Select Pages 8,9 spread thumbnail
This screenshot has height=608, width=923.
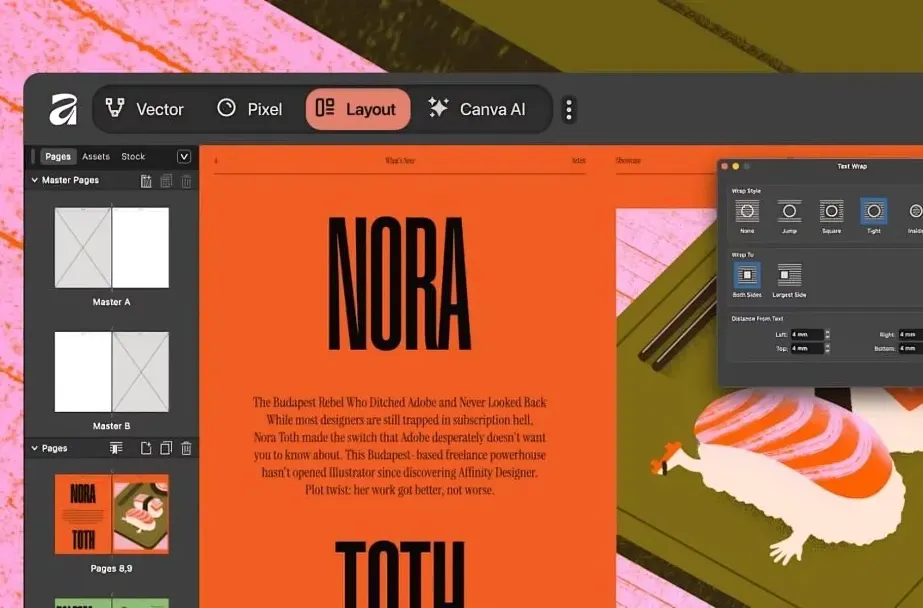point(111,514)
